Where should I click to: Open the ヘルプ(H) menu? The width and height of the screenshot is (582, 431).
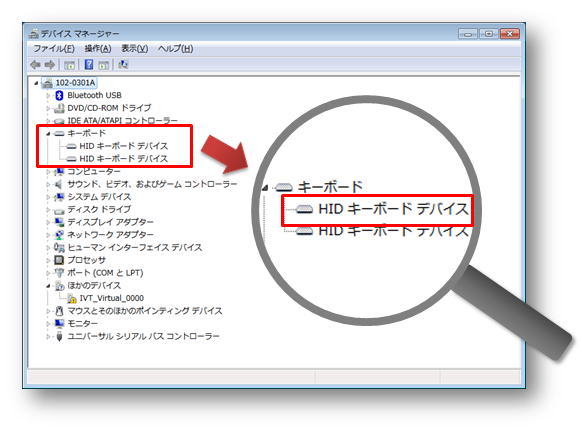click(175, 49)
